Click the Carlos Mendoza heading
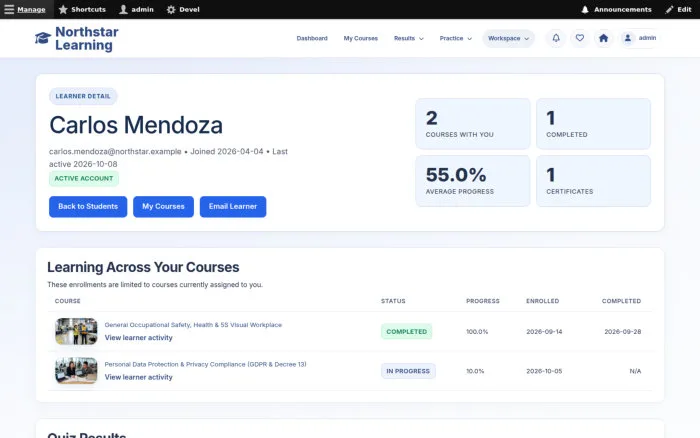The height and width of the screenshot is (438, 700). point(136,125)
